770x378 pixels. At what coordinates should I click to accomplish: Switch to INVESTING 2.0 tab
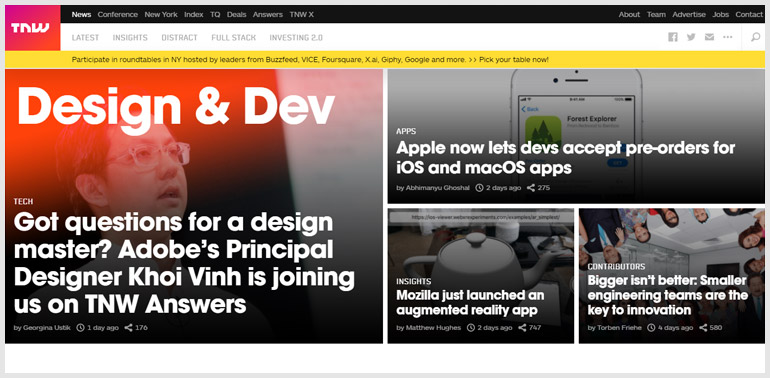(x=296, y=37)
